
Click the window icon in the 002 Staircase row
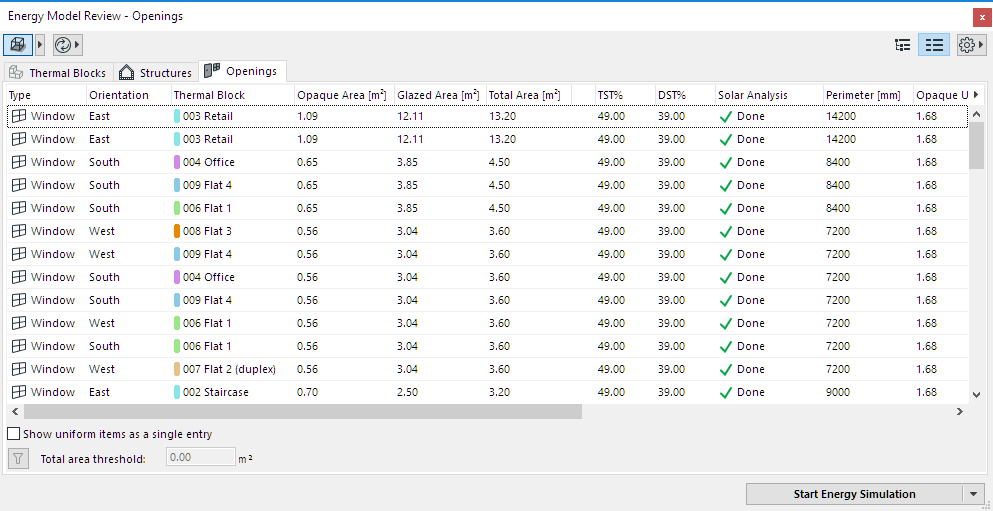coord(19,392)
